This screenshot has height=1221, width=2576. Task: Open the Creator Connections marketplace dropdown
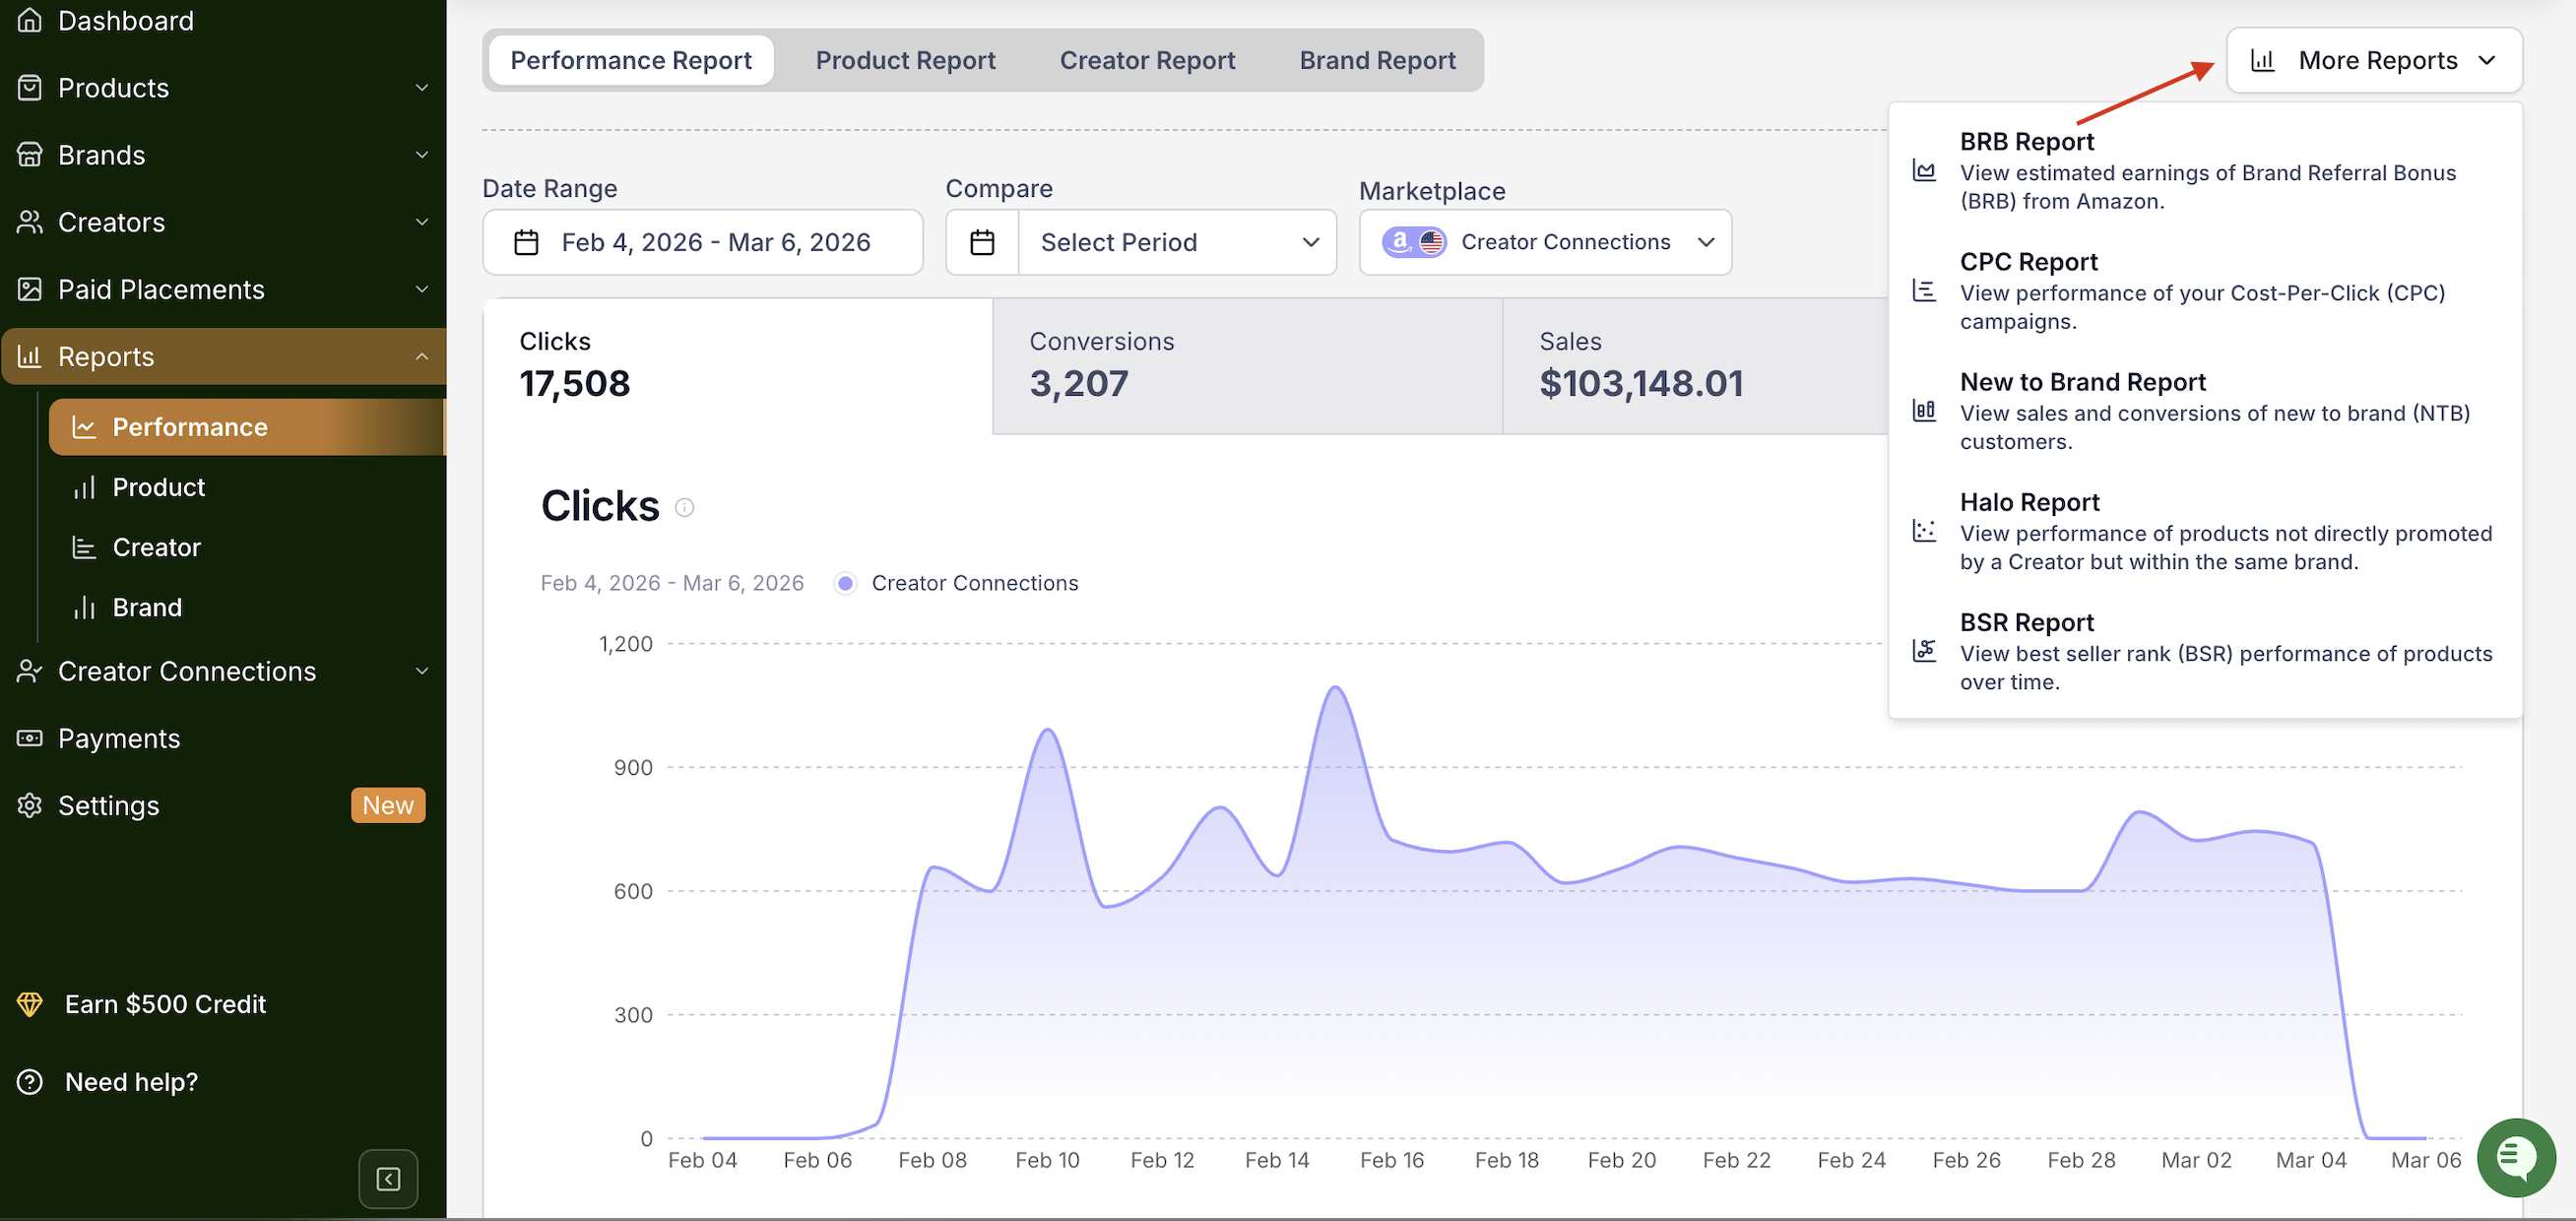(1545, 242)
